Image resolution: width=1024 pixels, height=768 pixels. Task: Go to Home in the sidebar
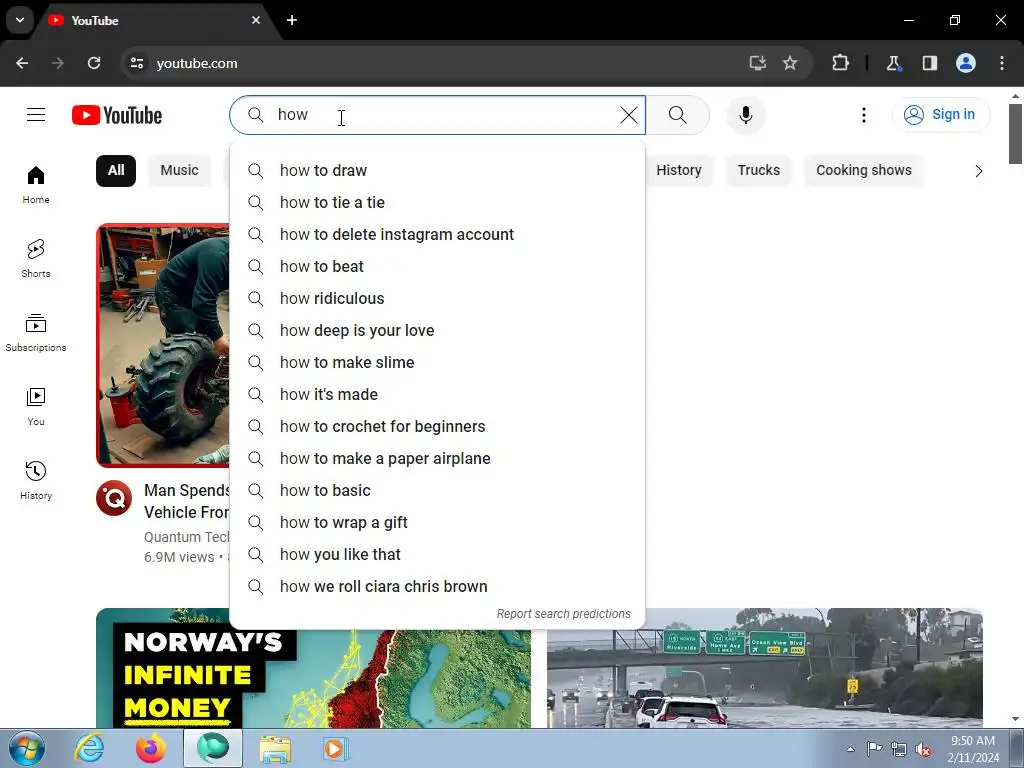click(36, 185)
